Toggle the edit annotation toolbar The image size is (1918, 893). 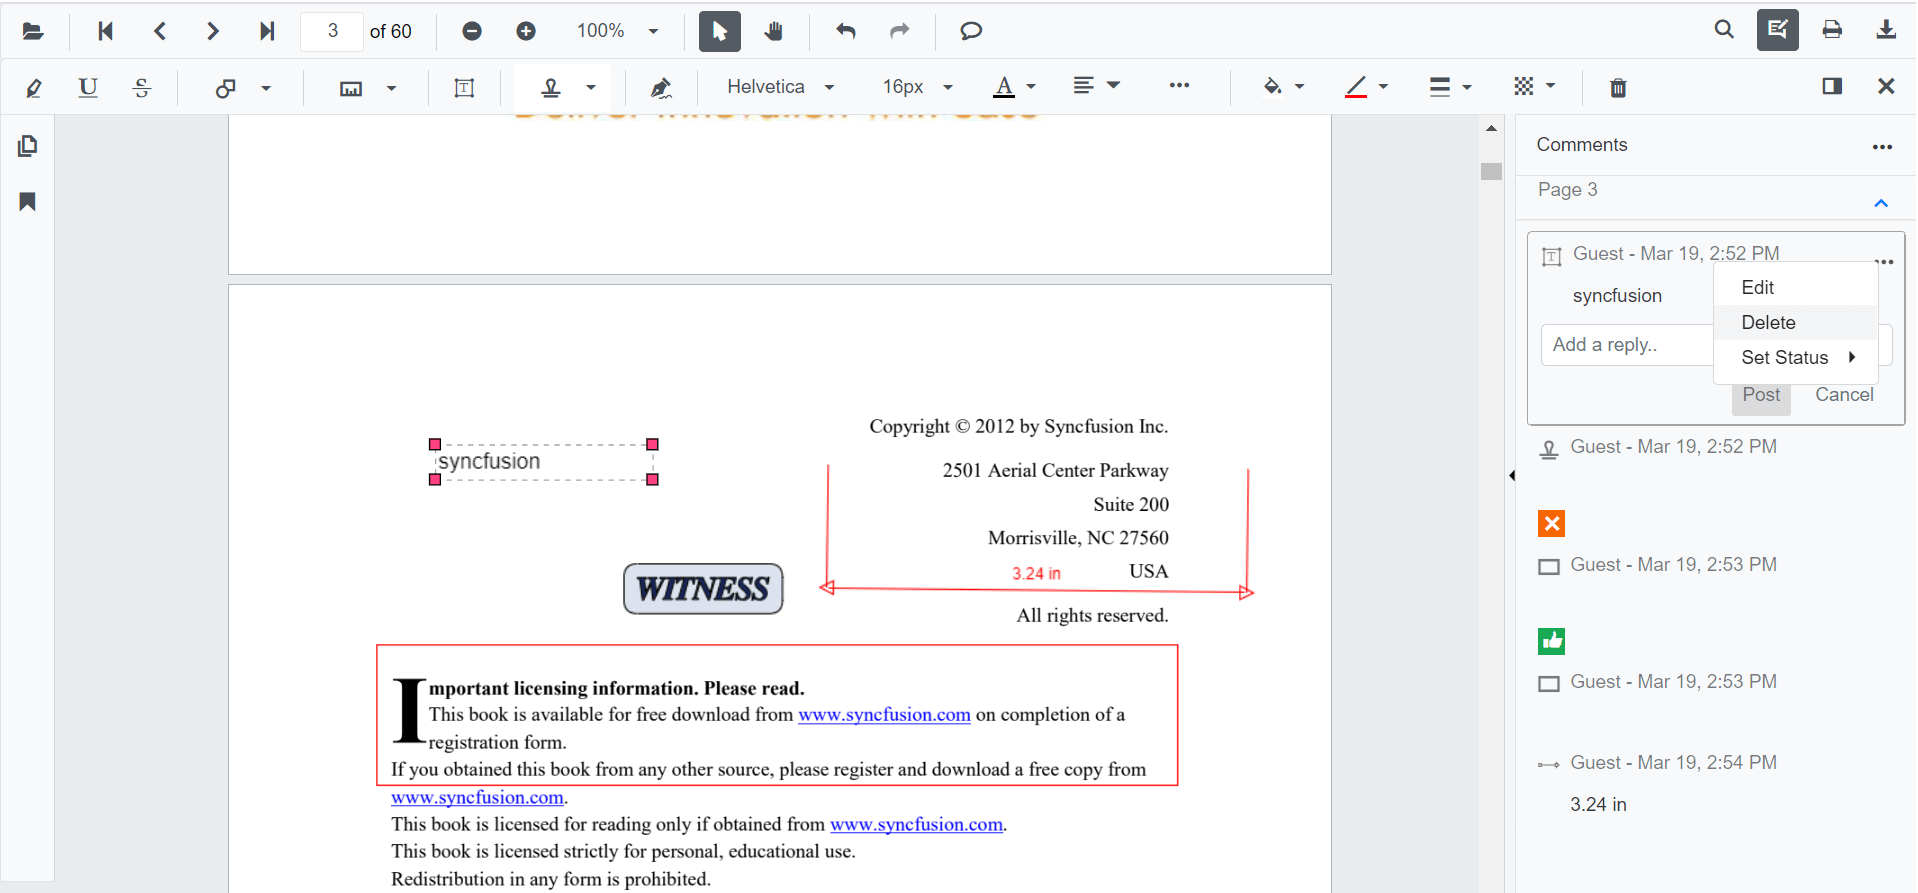coord(1778,30)
